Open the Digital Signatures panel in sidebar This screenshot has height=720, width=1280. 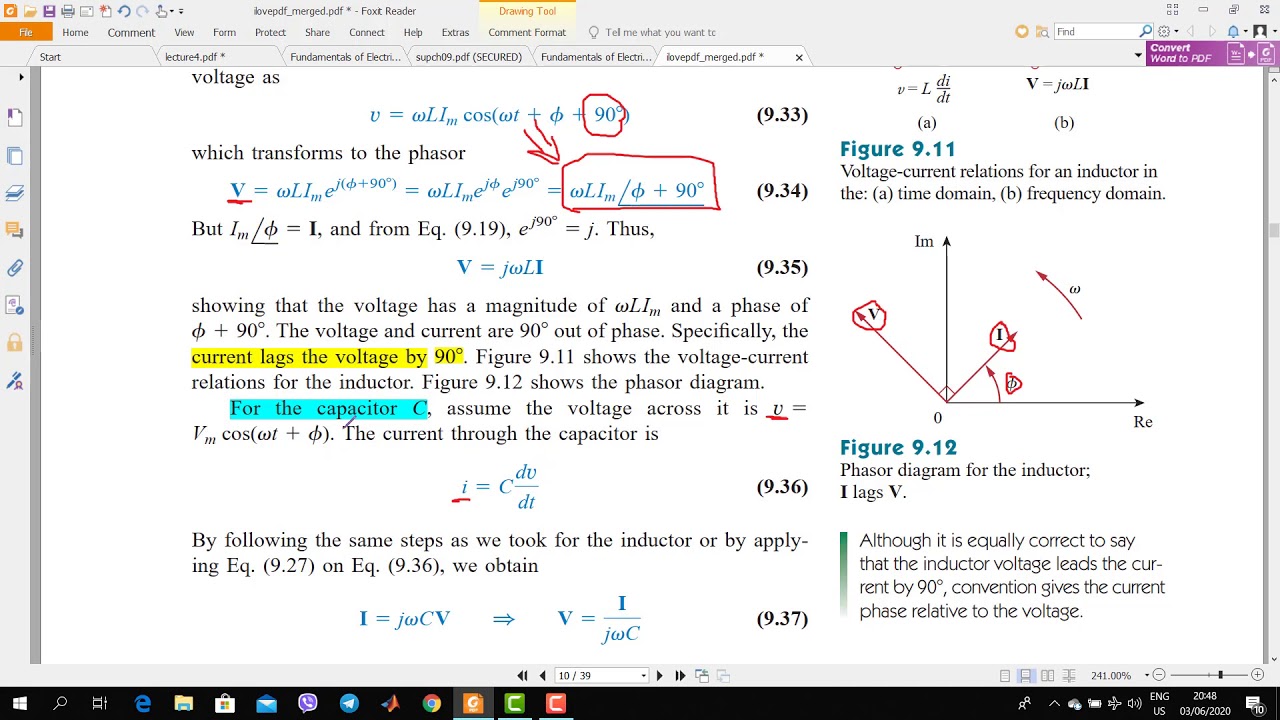(15, 381)
